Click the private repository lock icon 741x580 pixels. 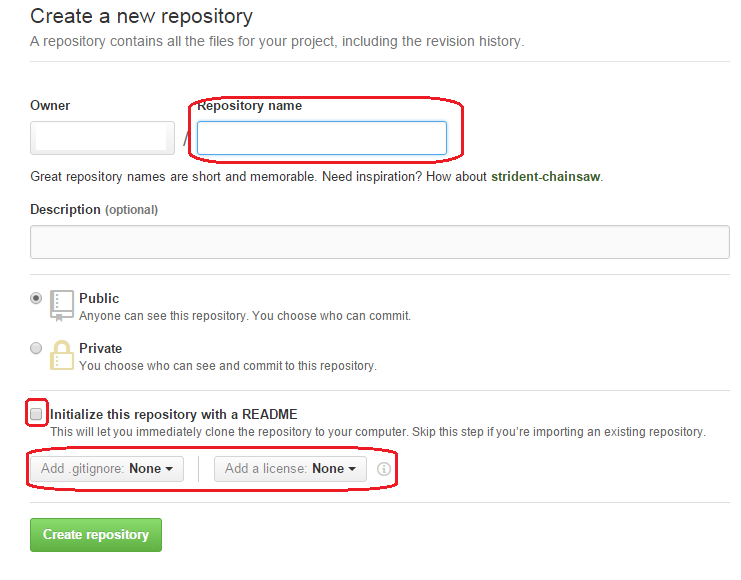[x=61, y=355]
